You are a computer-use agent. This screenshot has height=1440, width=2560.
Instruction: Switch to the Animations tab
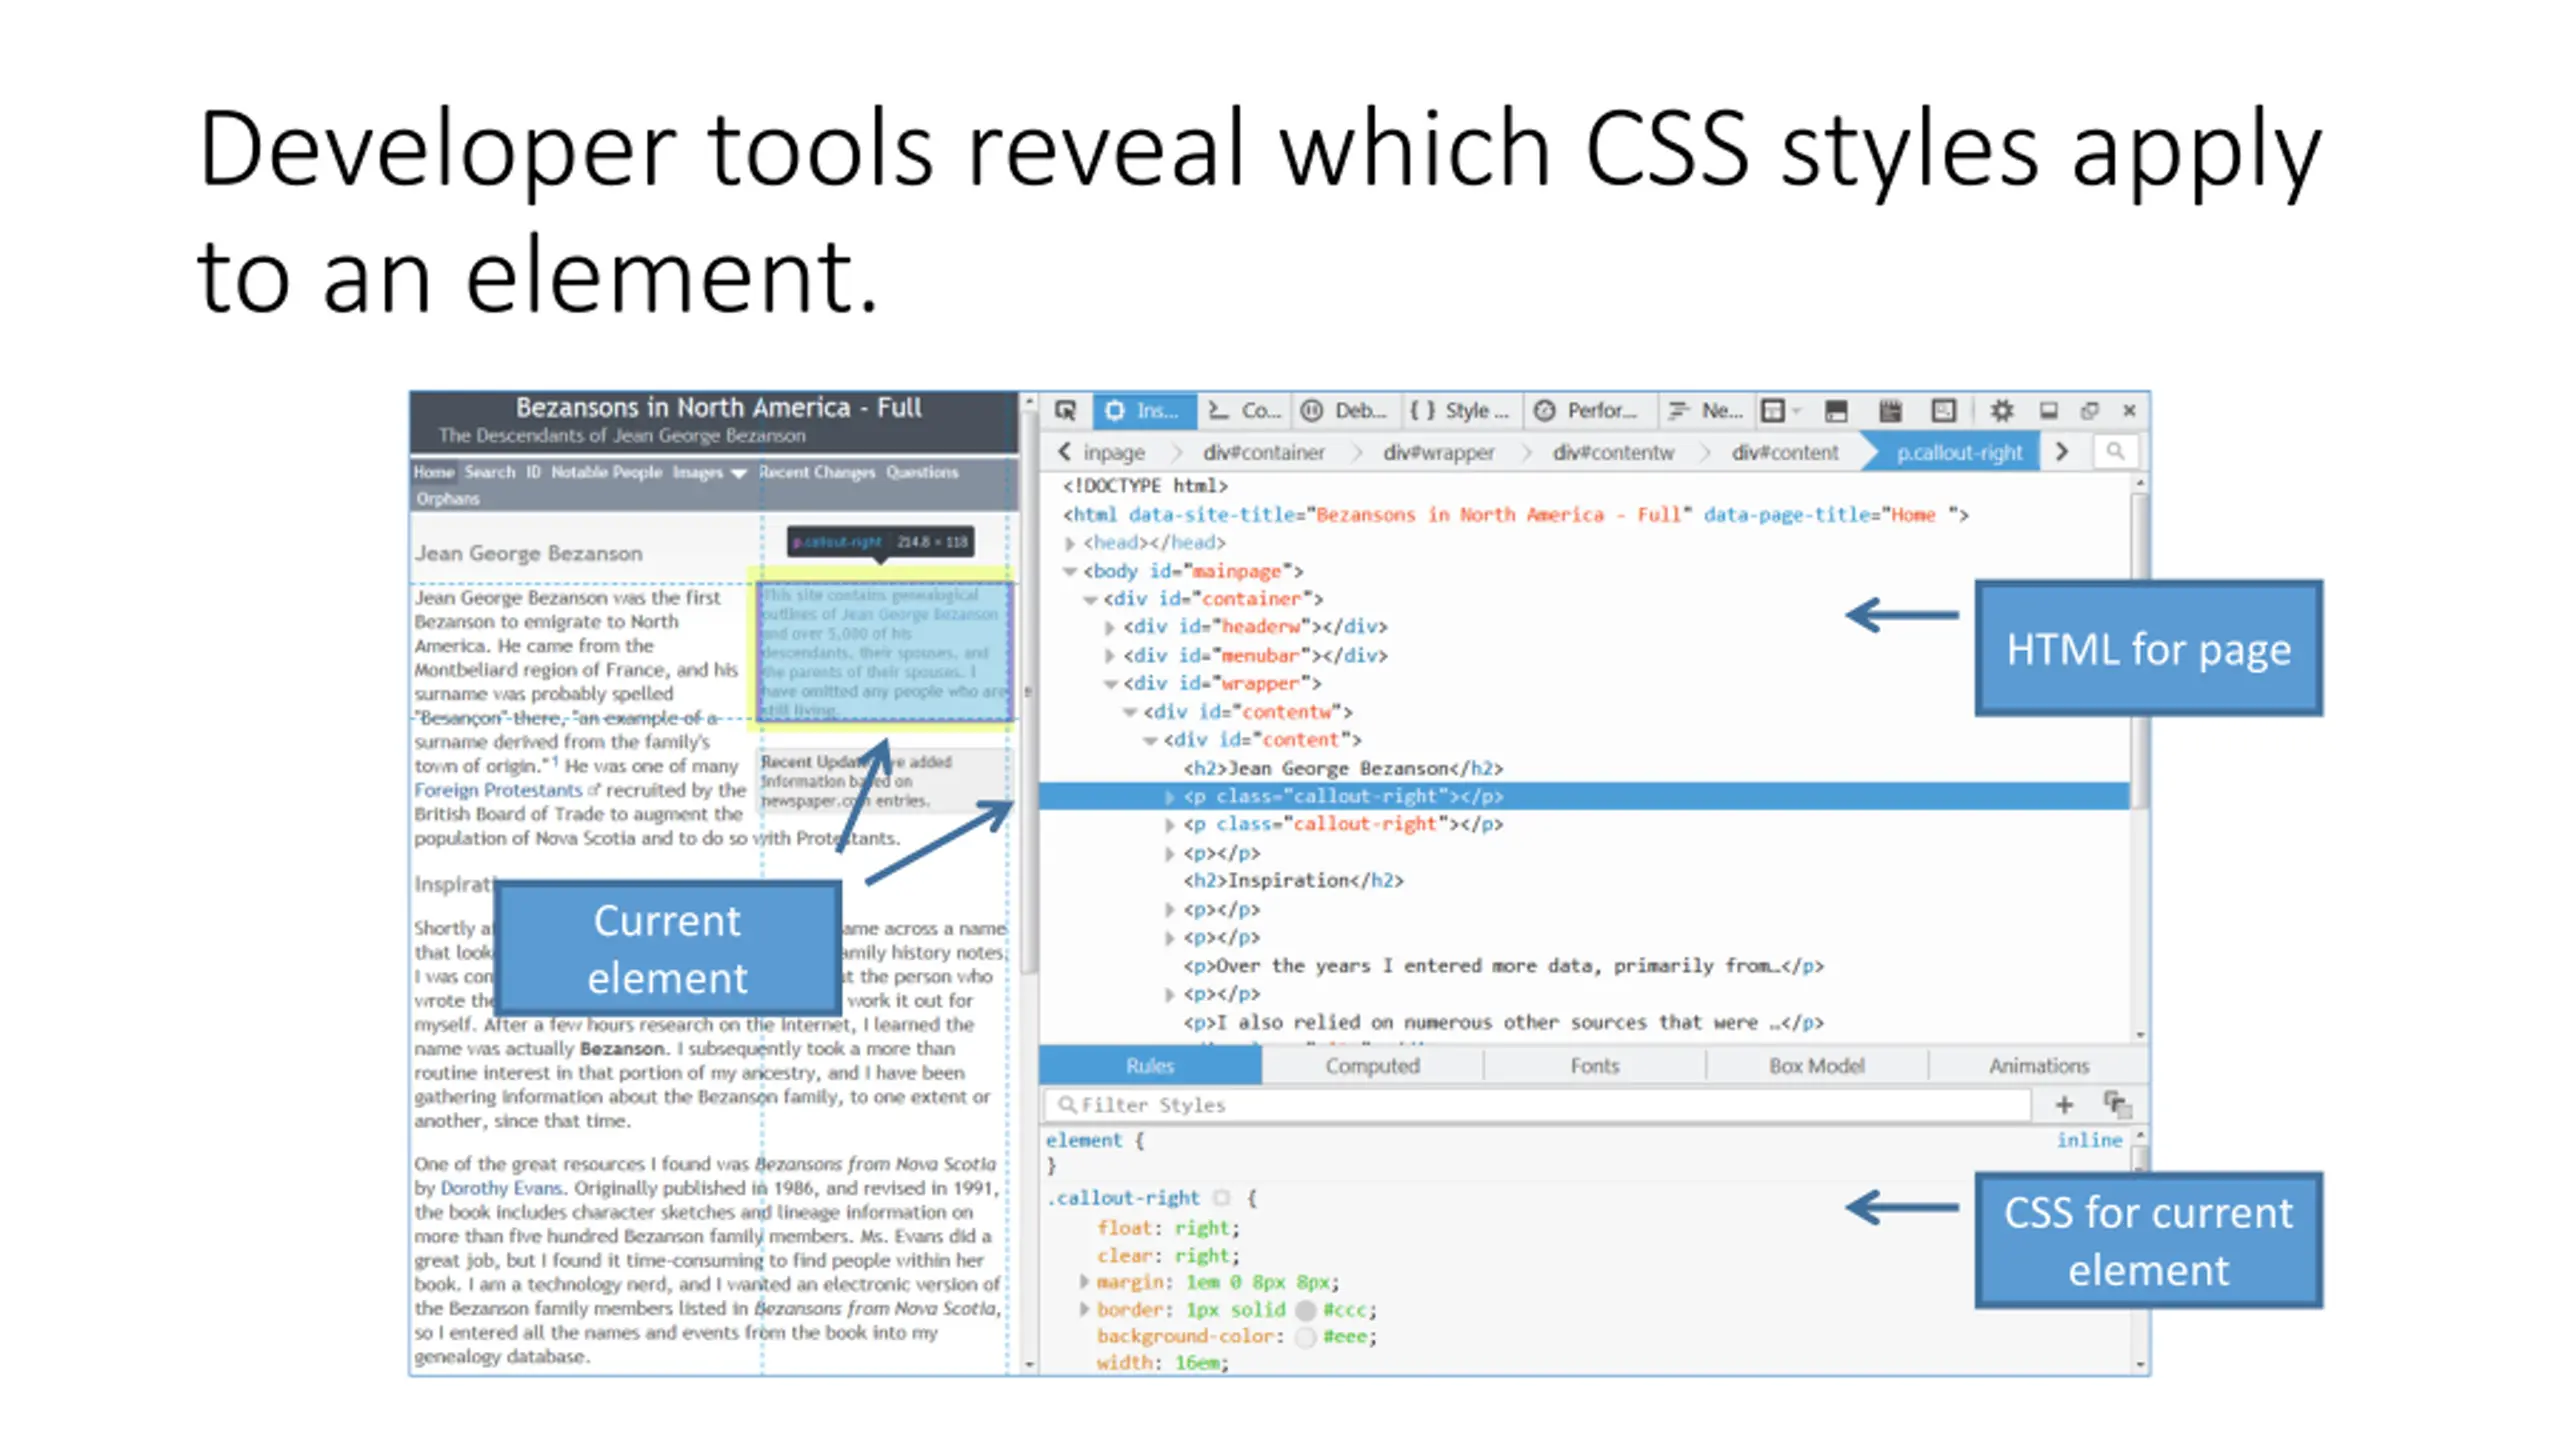click(x=2038, y=1066)
